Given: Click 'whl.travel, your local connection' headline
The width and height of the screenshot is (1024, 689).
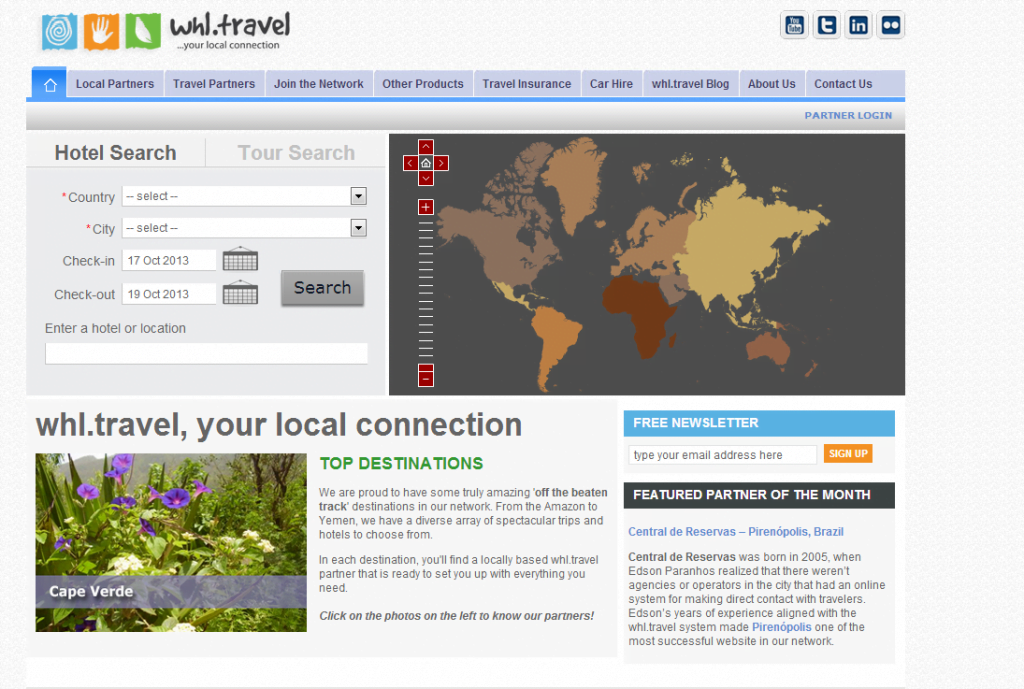Looking at the screenshot, I should tap(279, 425).
